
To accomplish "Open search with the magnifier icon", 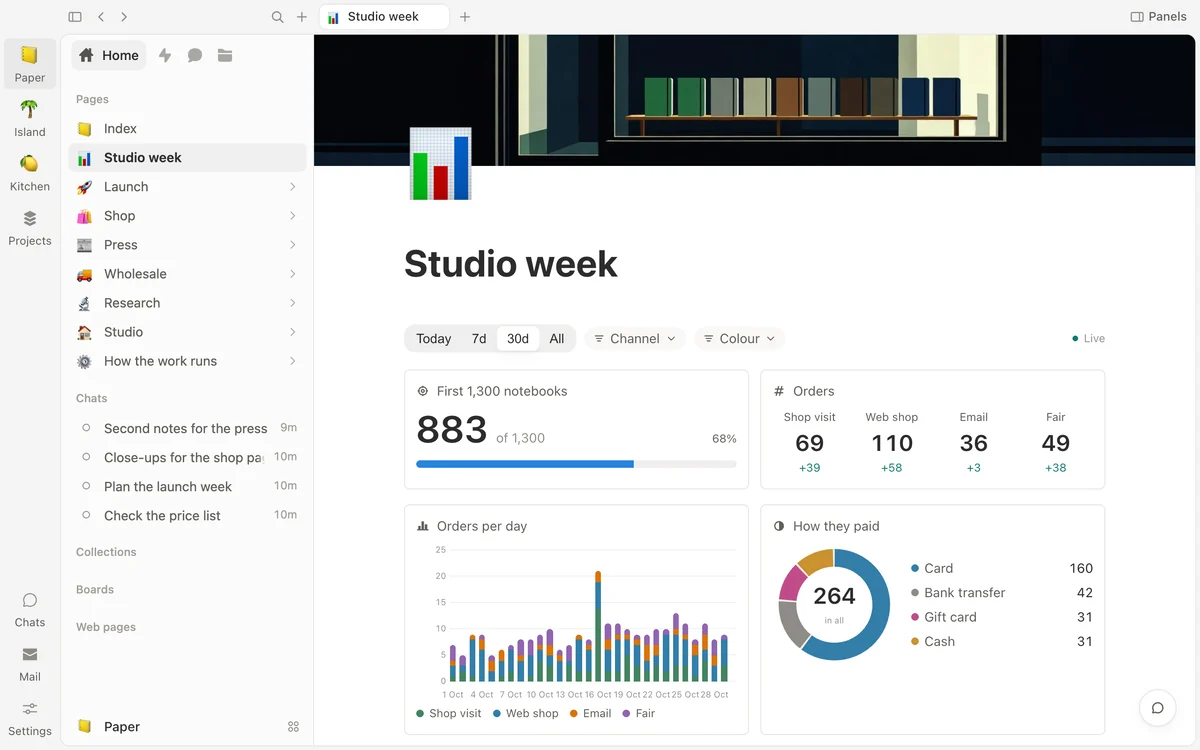I will tap(278, 17).
